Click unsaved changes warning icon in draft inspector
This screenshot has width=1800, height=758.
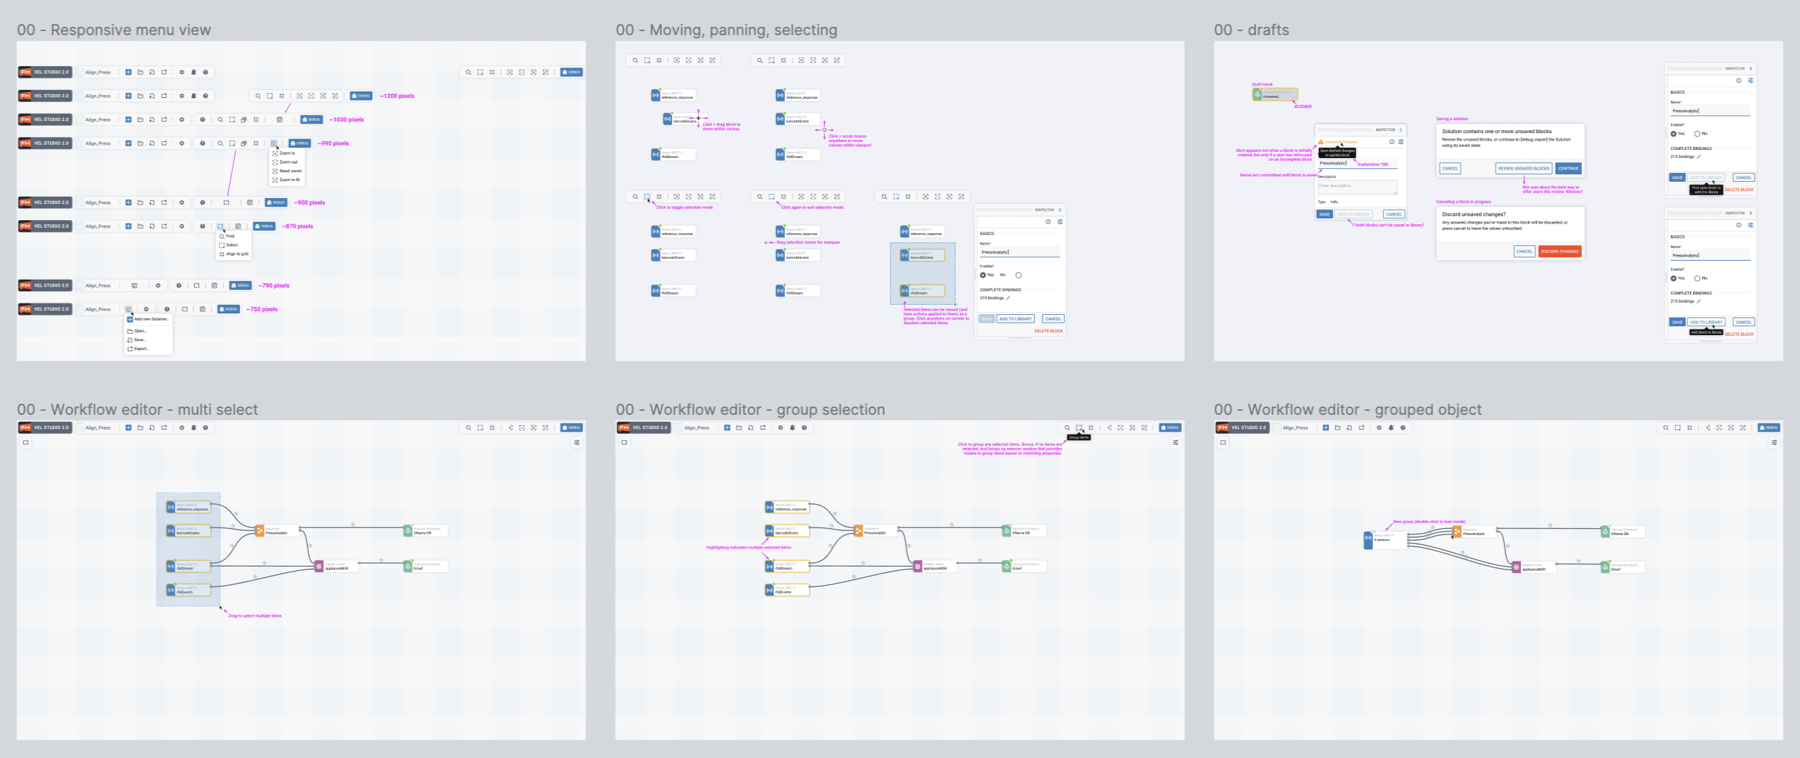(x=1320, y=142)
